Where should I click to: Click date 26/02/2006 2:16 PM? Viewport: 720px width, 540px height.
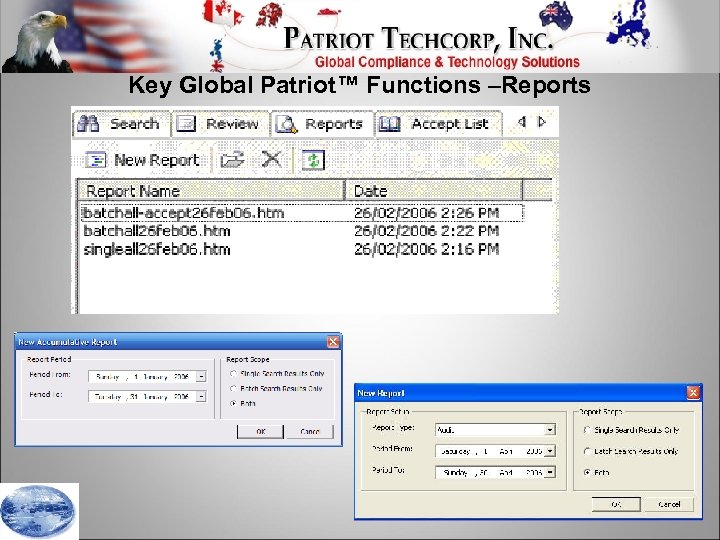tap(426, 249)
